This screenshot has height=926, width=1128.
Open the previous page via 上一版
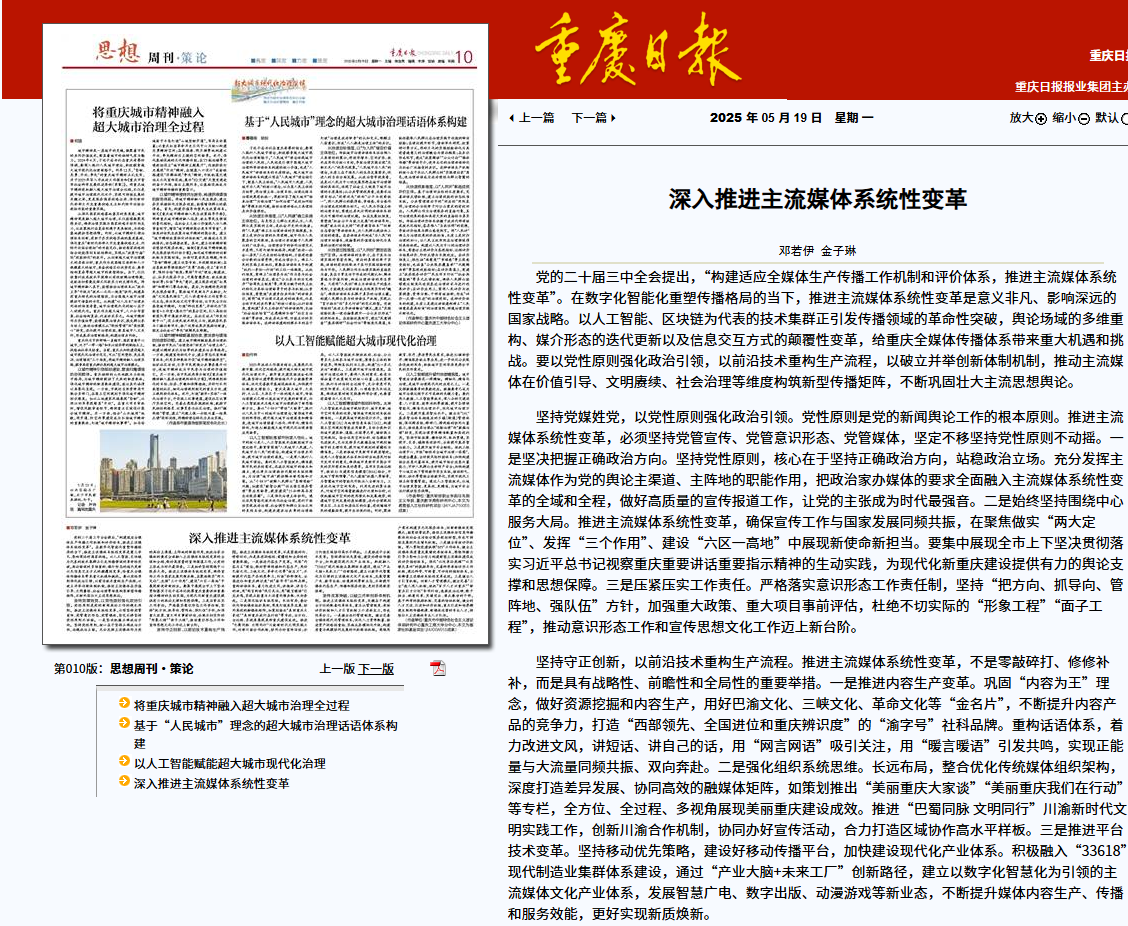[x=337, y=669]
